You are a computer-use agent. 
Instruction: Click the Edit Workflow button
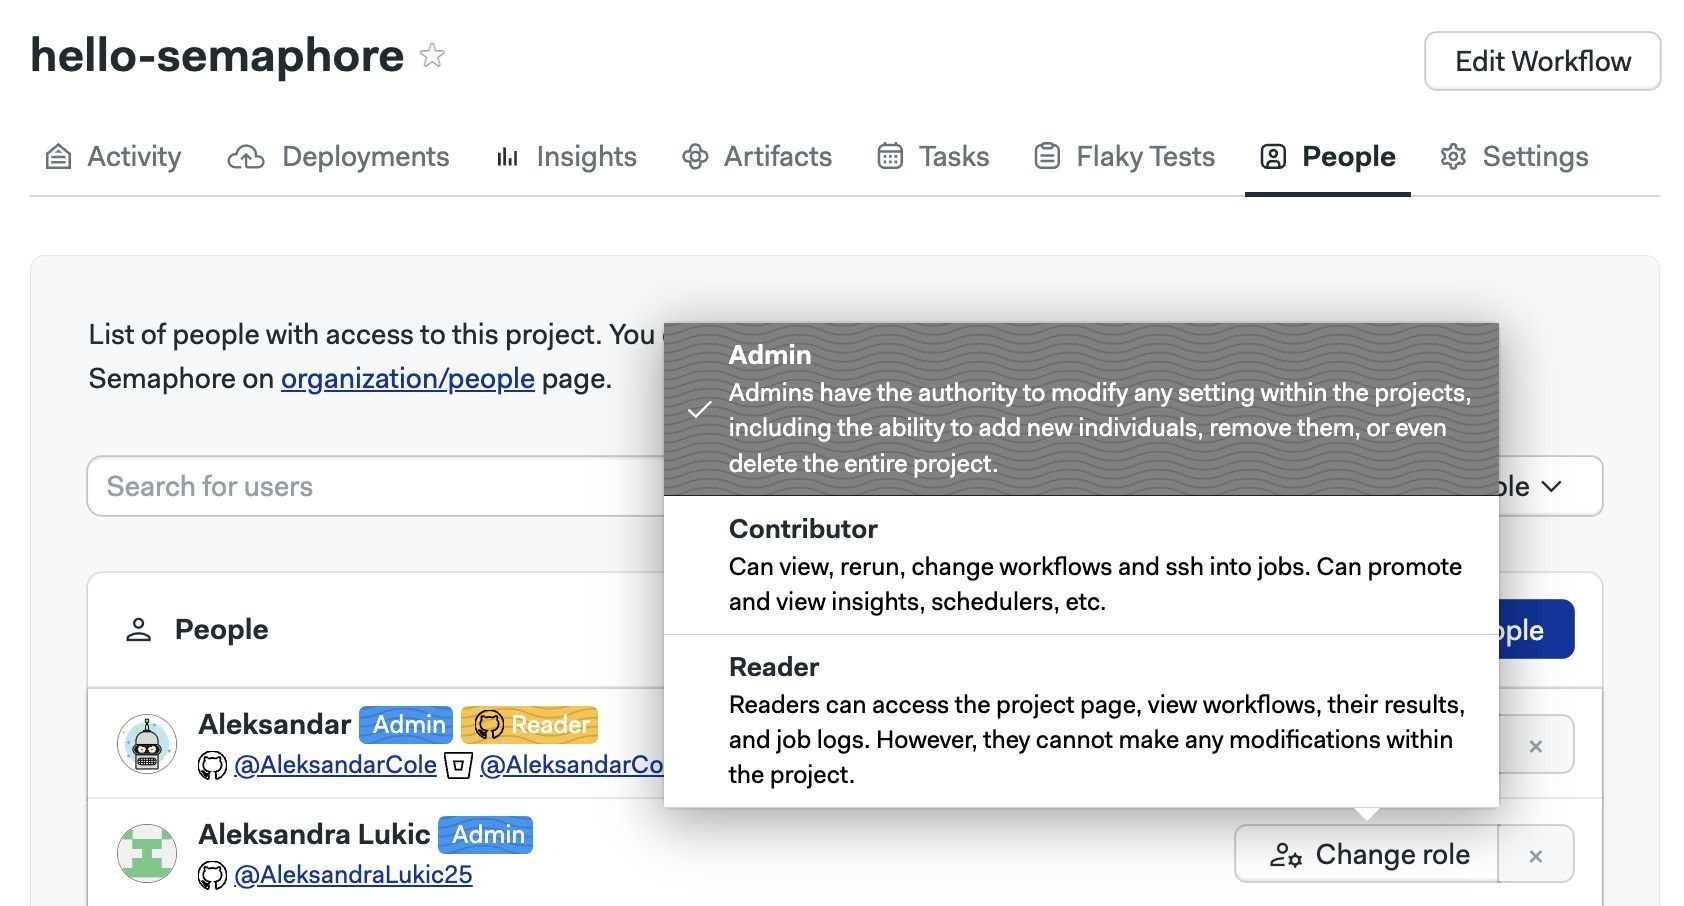coord(1542,61)
